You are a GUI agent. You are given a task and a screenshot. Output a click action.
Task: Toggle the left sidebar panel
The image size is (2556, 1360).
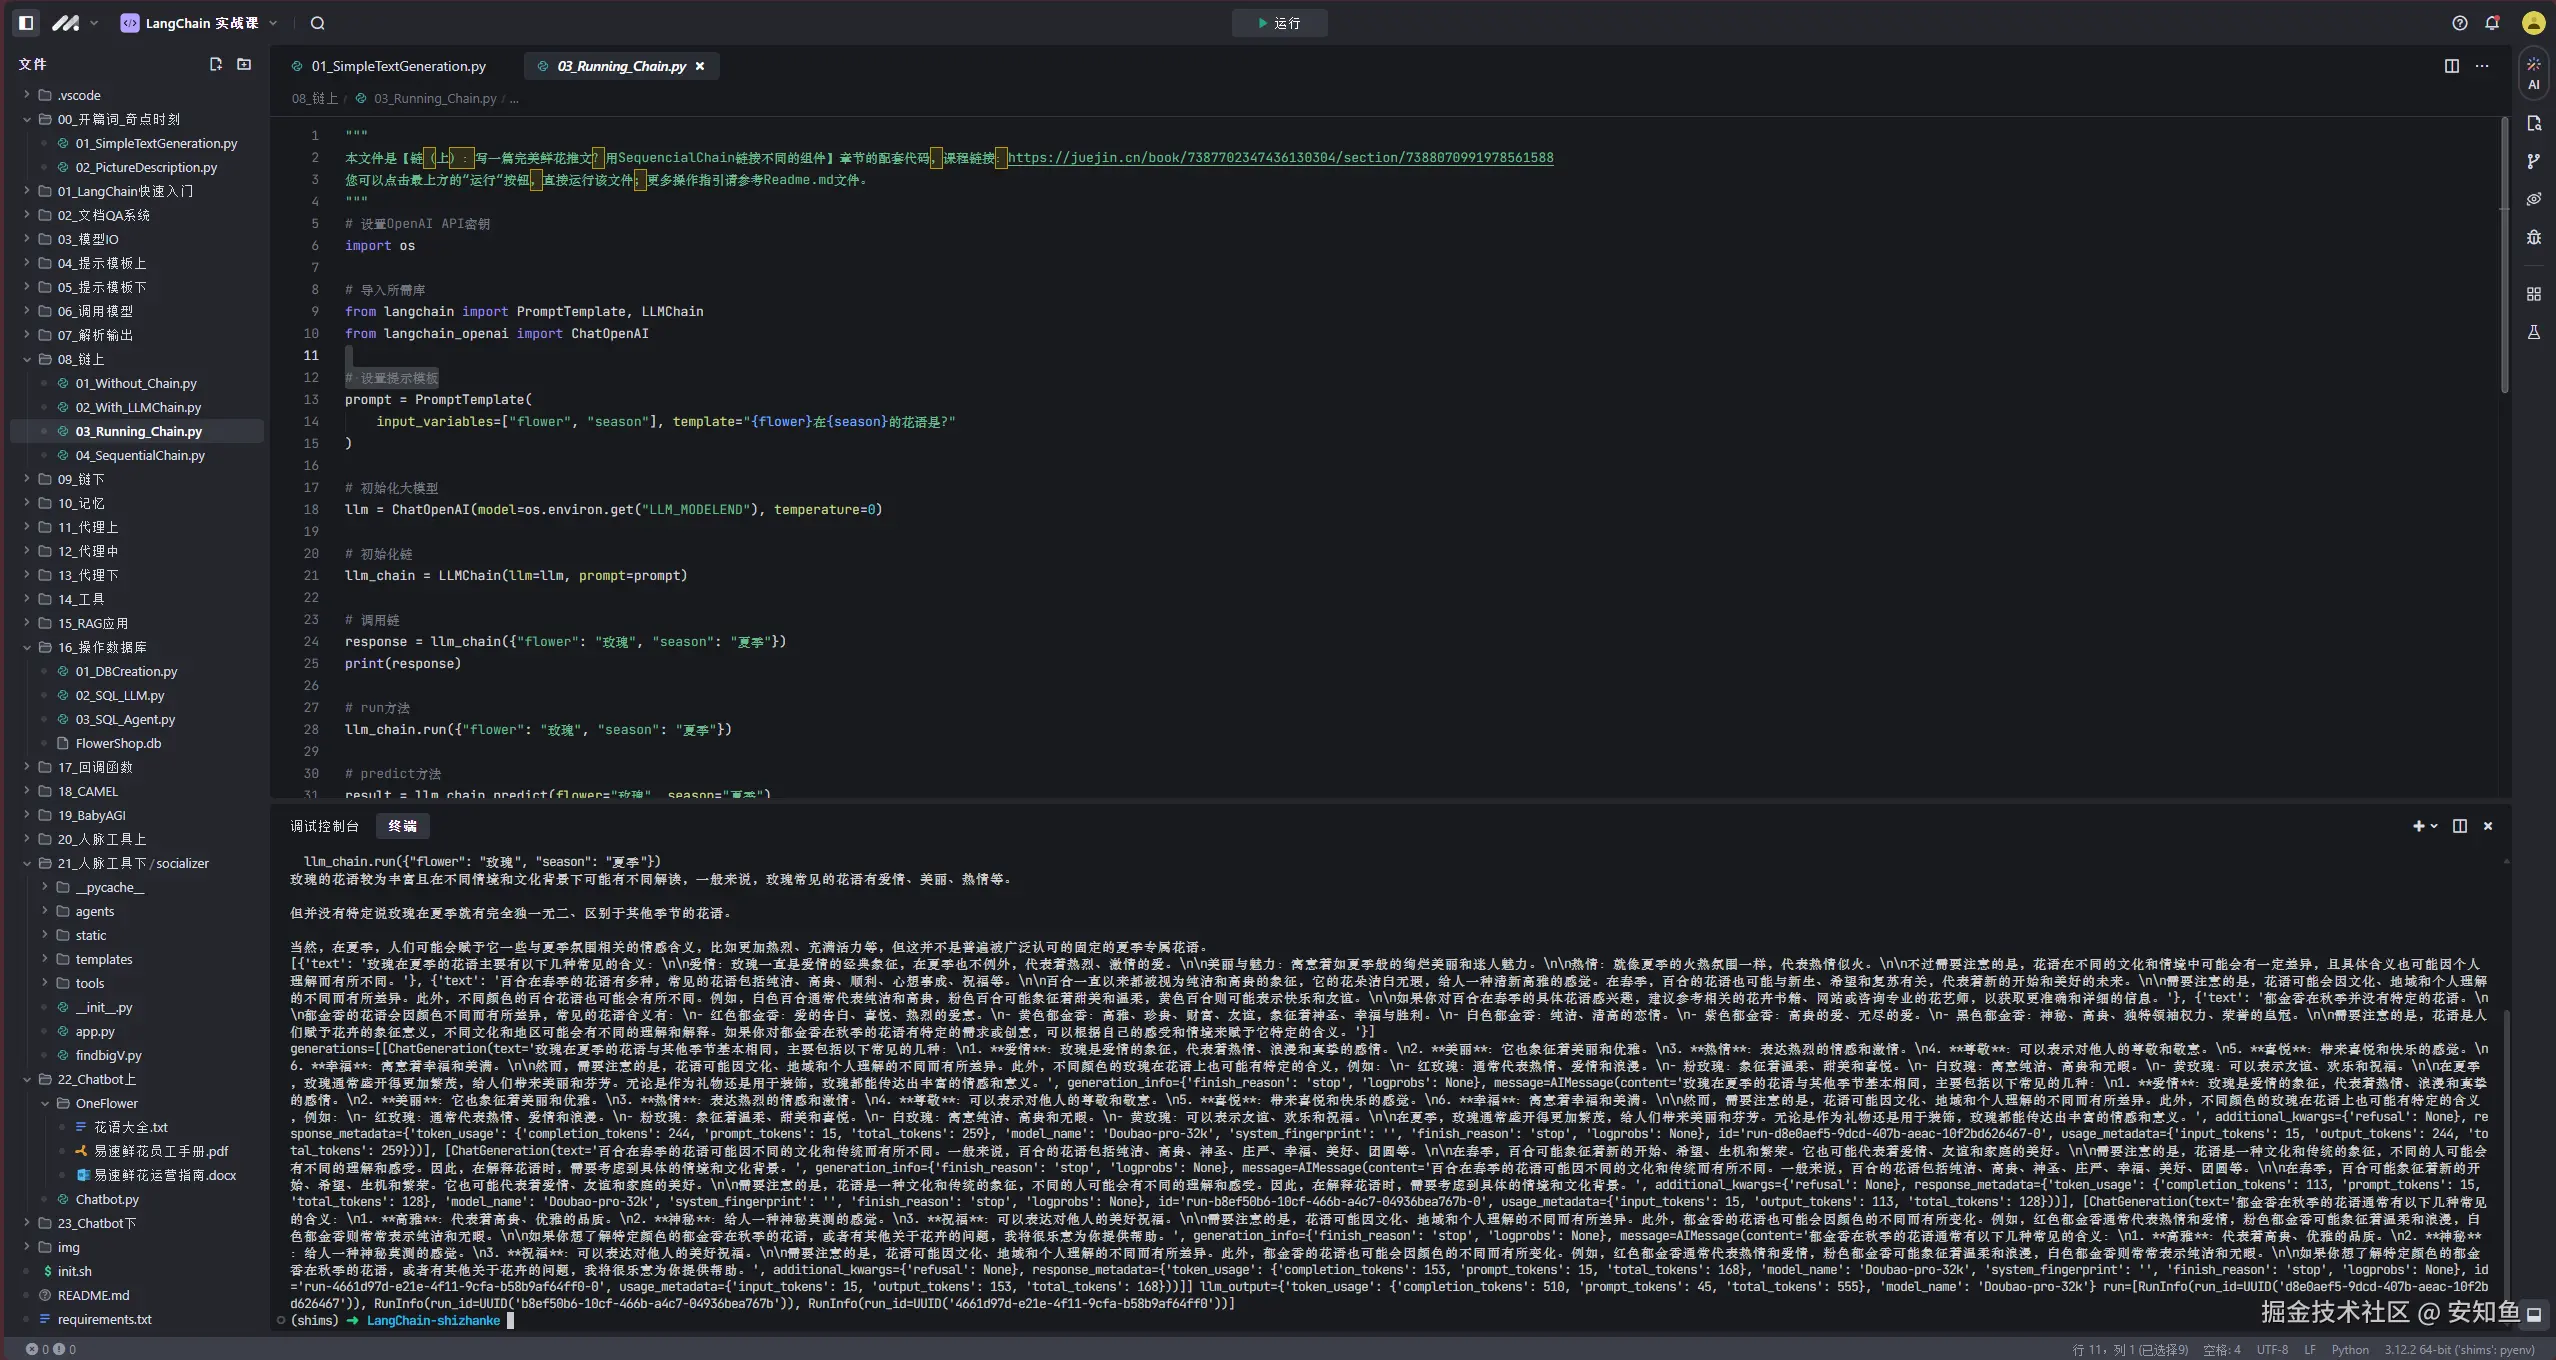coord(26,23)
